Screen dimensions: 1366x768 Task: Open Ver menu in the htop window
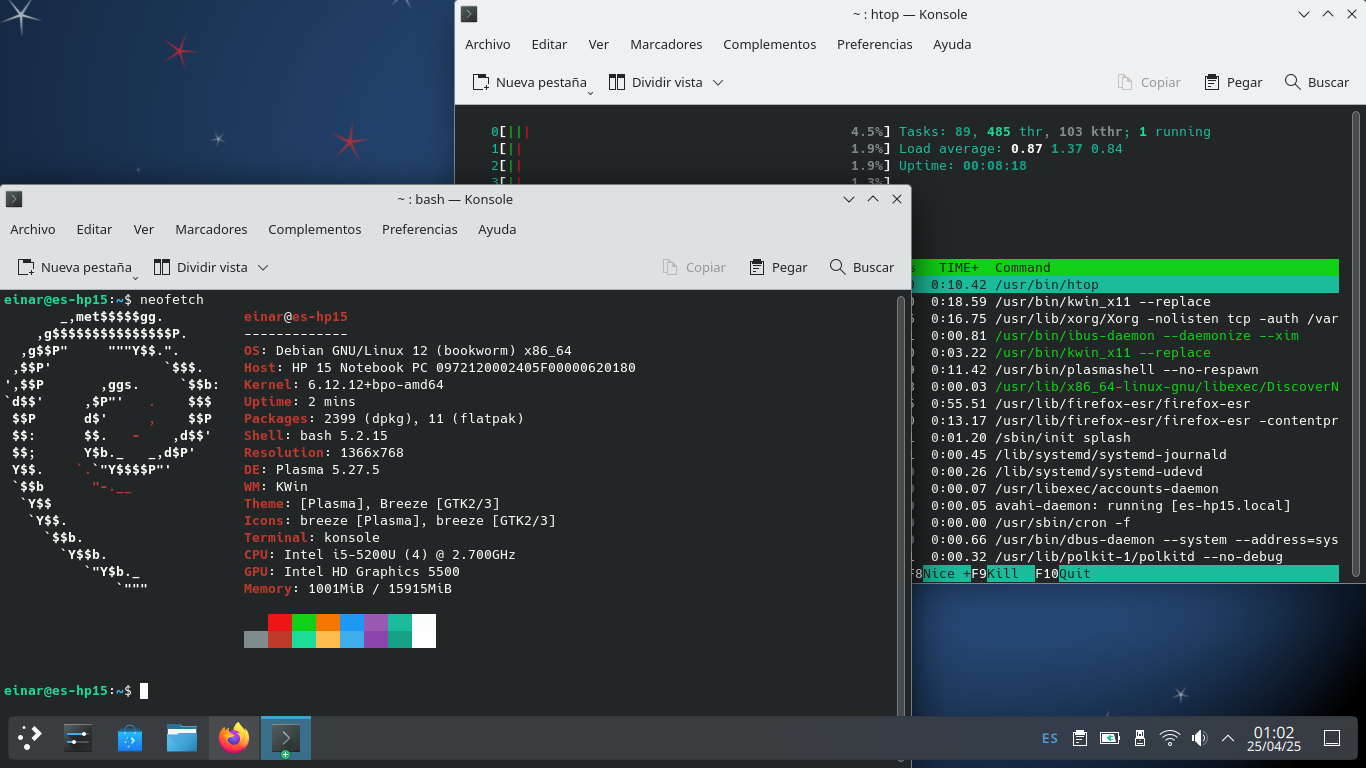(x=599, y=44)
